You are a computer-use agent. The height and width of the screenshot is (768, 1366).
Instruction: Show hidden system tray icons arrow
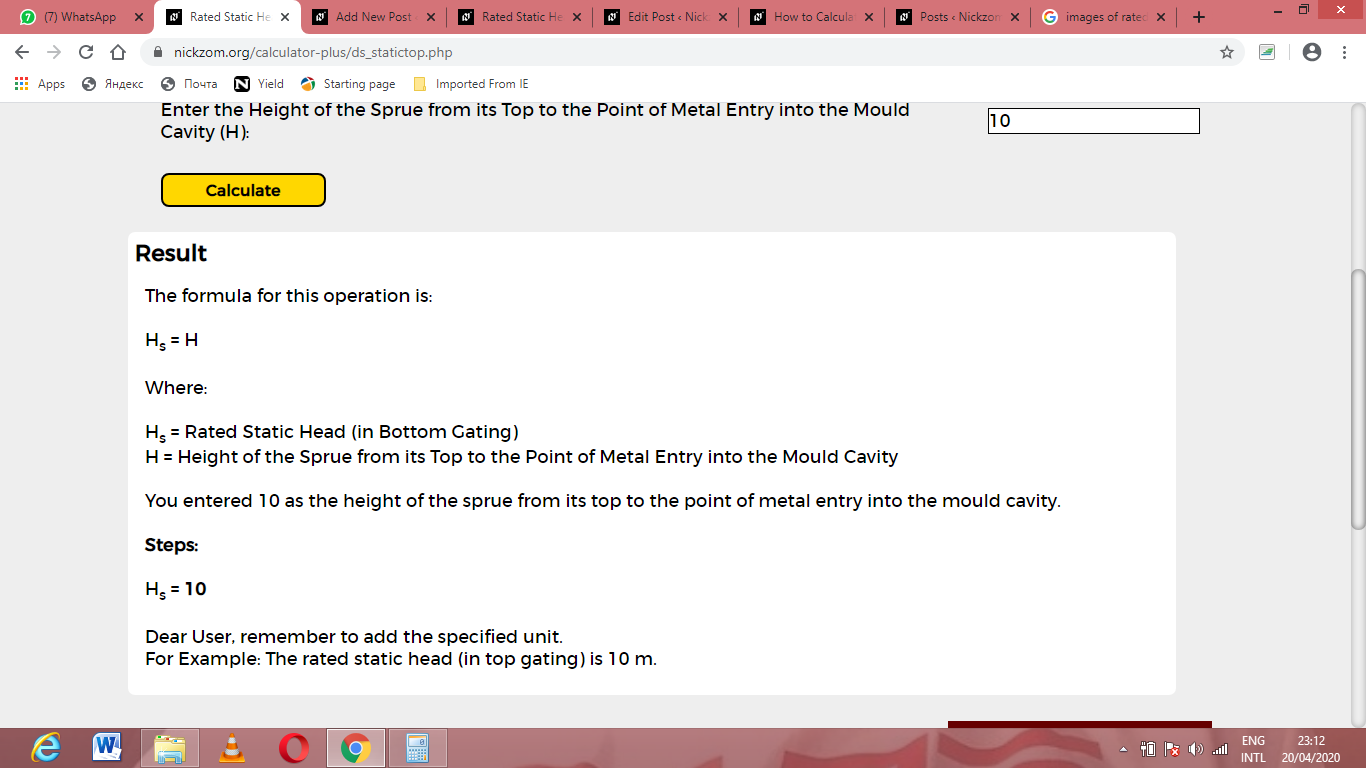click(1124, 749)
